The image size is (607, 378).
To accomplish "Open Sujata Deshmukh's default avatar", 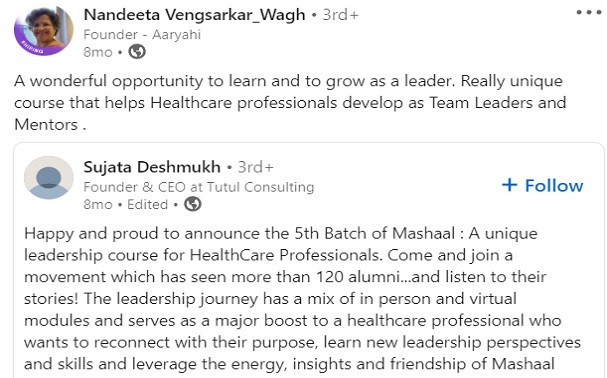I will (x=49, y=178).
